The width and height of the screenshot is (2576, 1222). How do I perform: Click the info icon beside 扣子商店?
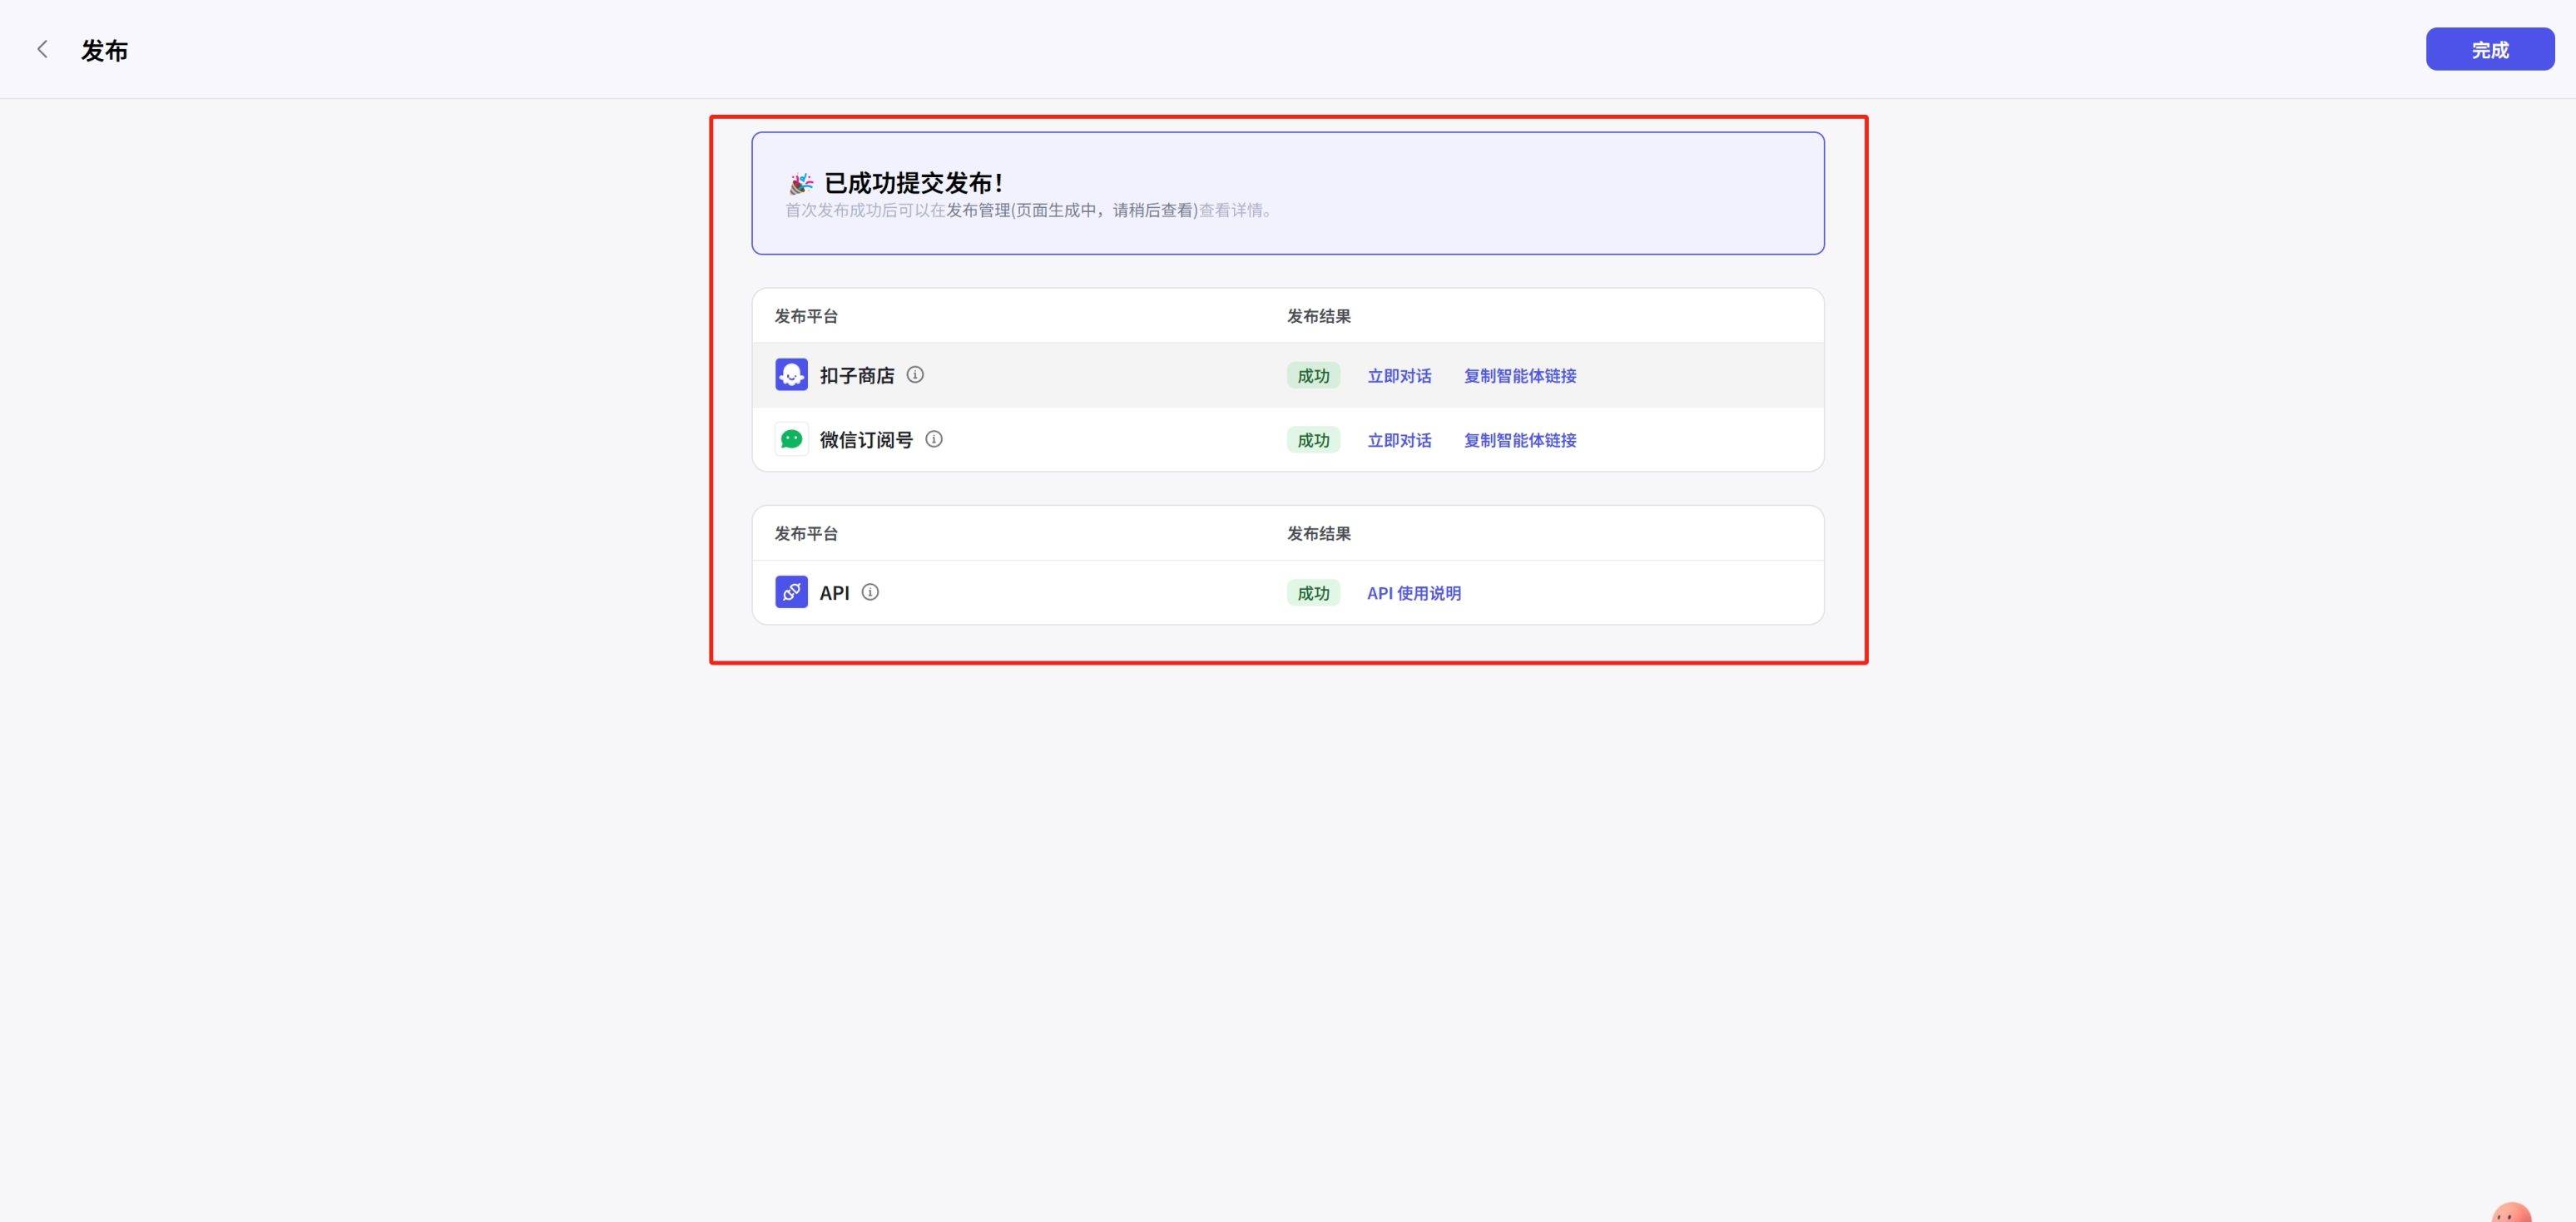tap(915, 375)
